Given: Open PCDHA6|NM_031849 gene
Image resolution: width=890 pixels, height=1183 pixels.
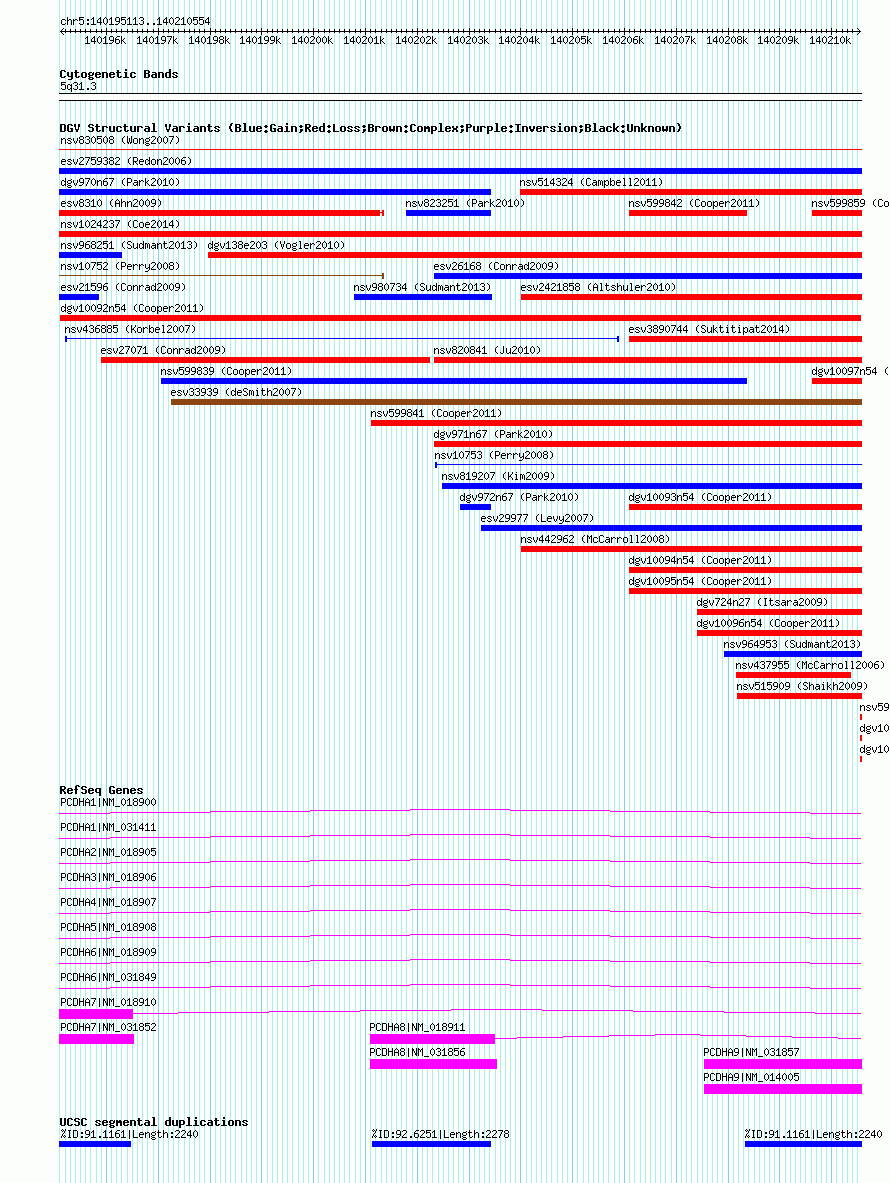Looking at the screenshot, I should [460, 987].
